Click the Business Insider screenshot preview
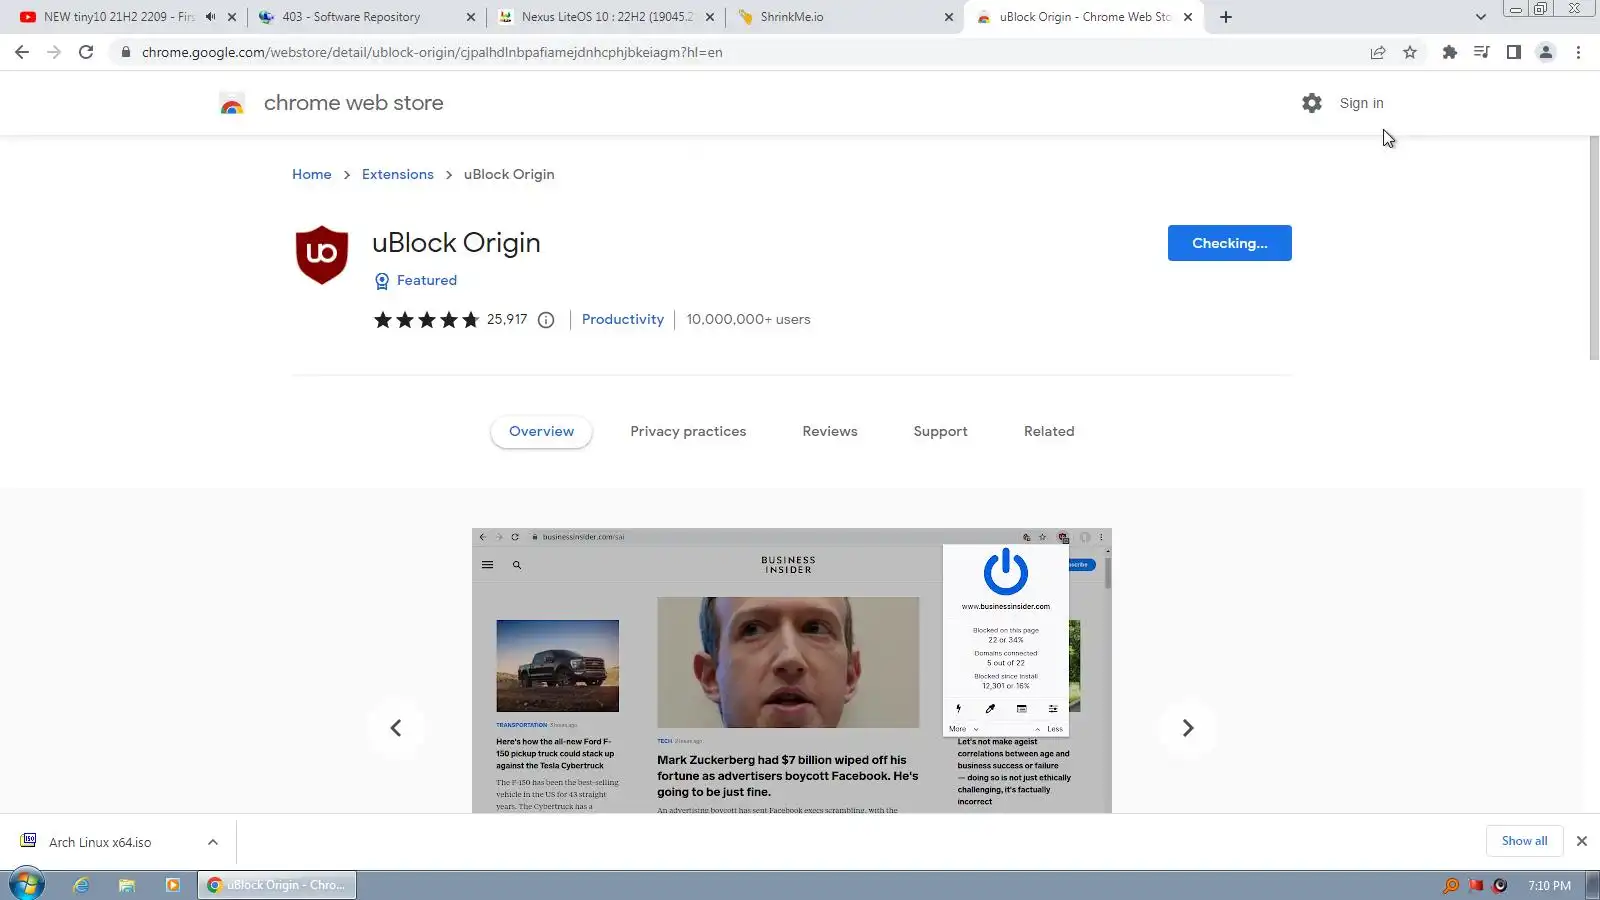 click(792, 670)
